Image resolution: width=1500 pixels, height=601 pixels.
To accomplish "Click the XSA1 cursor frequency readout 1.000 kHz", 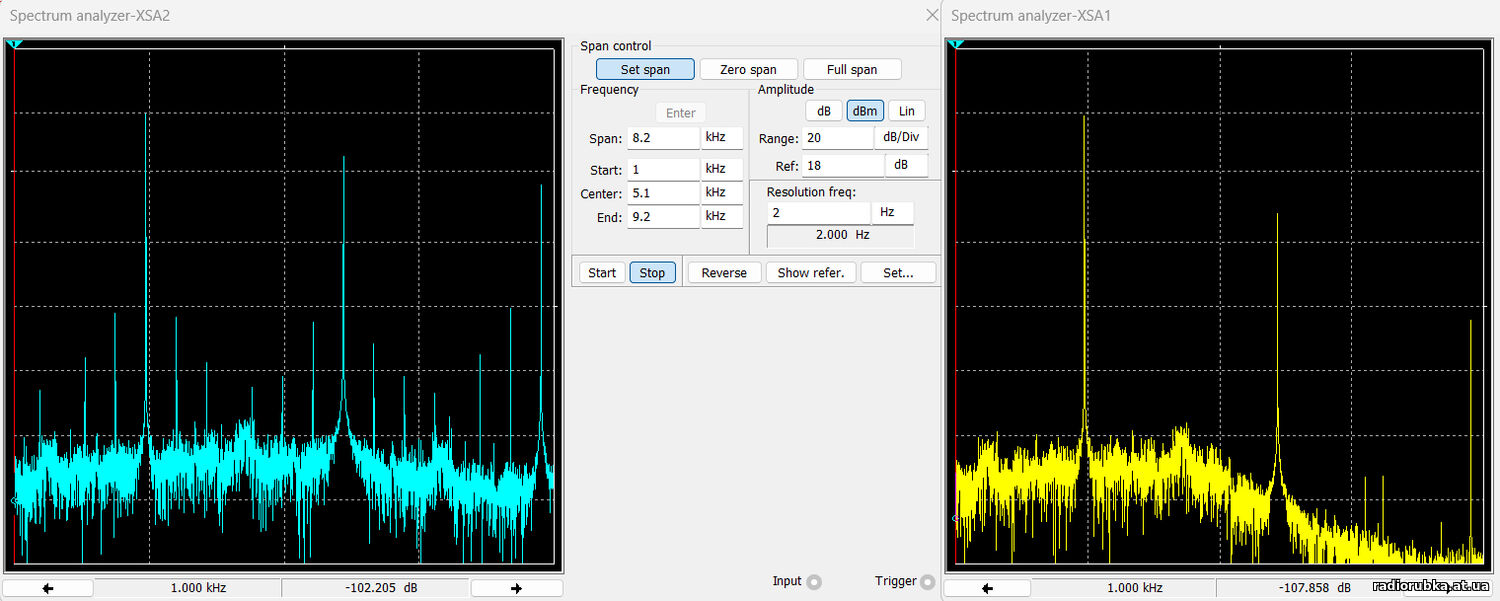I will 1125,588.
